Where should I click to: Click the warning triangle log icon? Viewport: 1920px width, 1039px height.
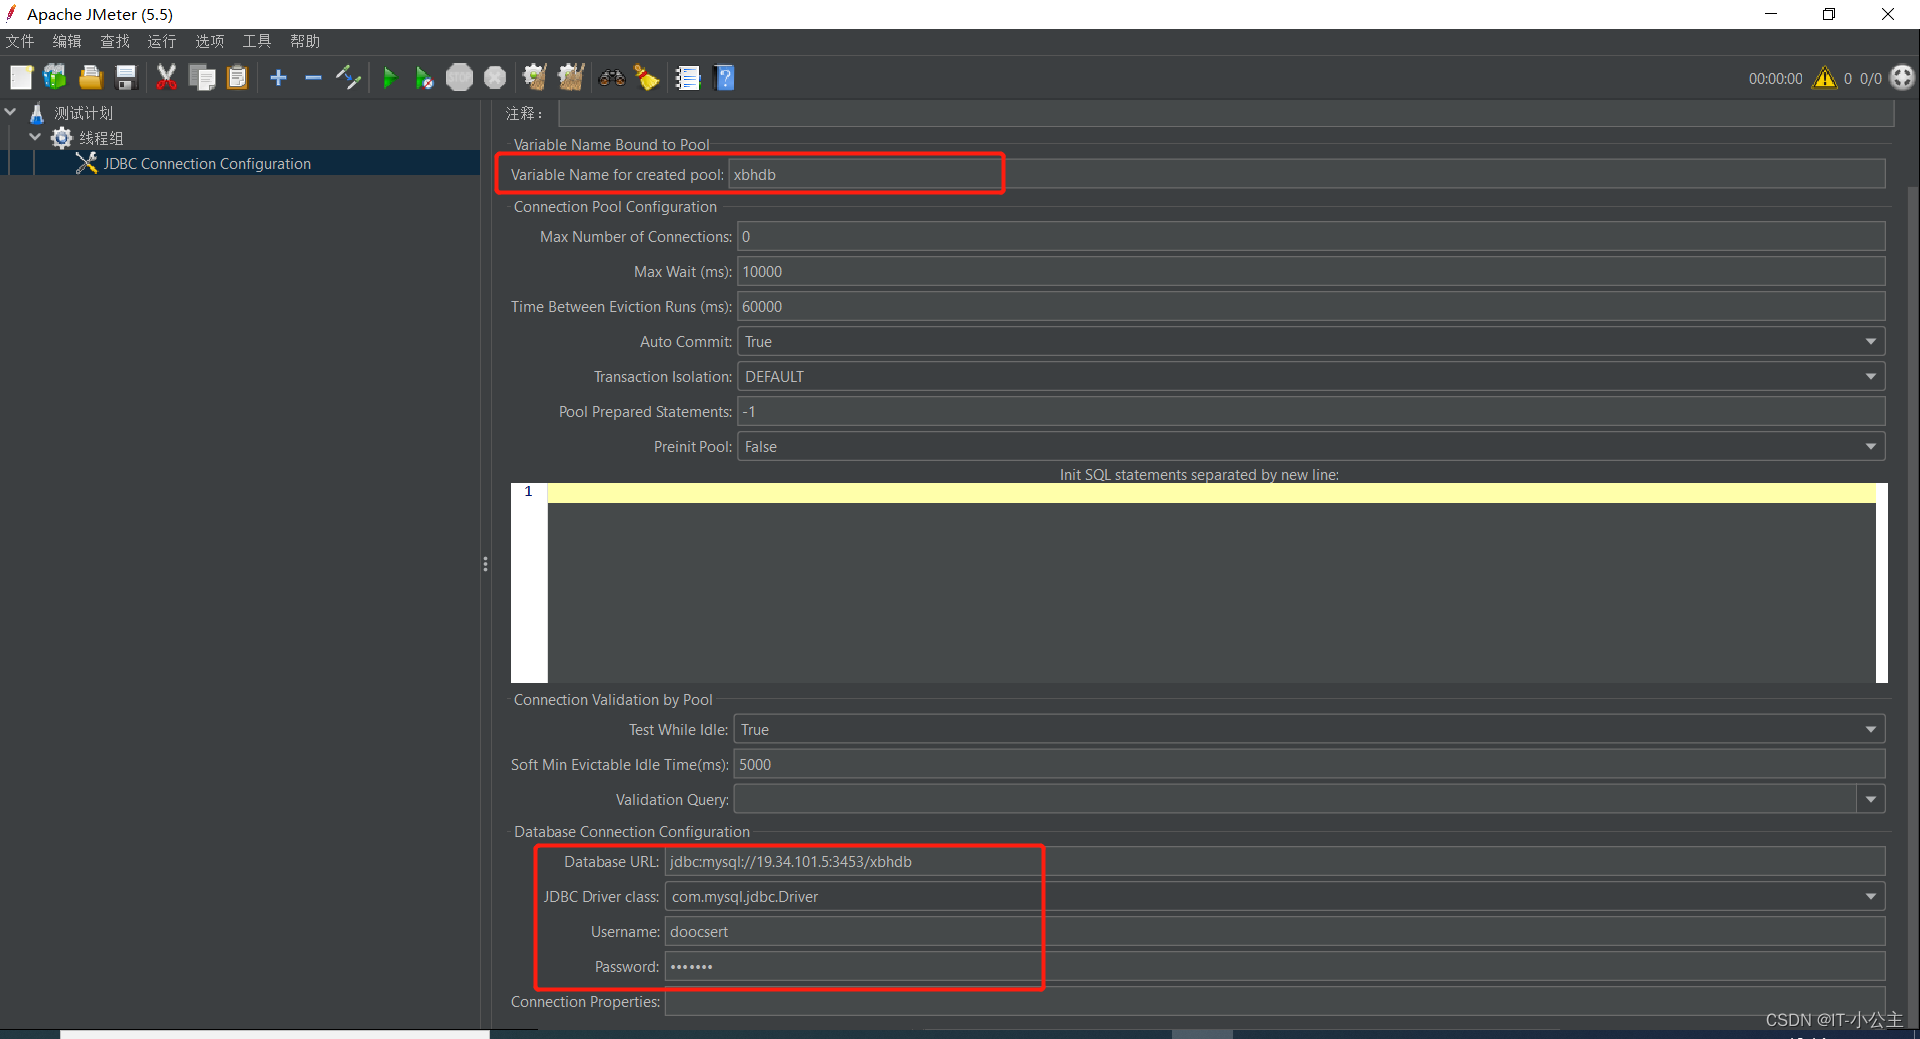pyautogui.click(x=1825, y=77)
